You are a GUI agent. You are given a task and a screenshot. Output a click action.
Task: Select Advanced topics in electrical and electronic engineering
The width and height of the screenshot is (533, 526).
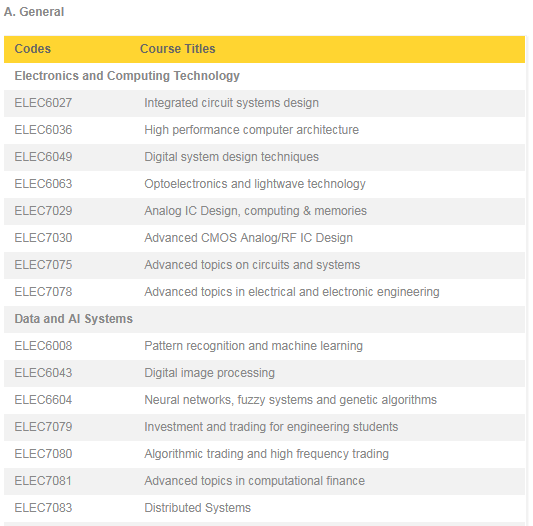(292, 292)
